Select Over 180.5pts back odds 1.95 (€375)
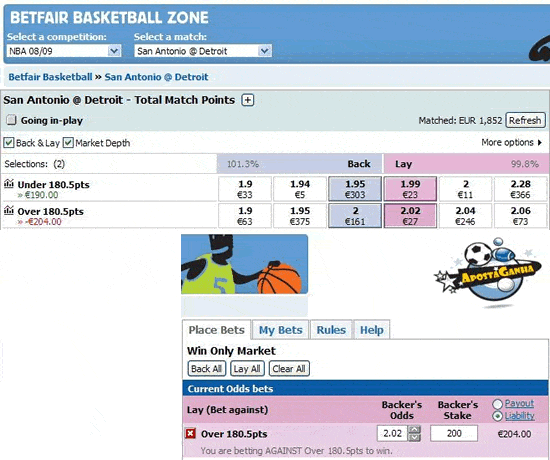 pos(300,216)
